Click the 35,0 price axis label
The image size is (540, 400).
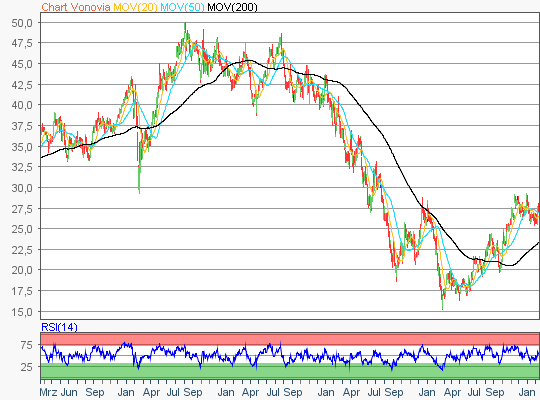pyautogui.click(x=22, y=147)
